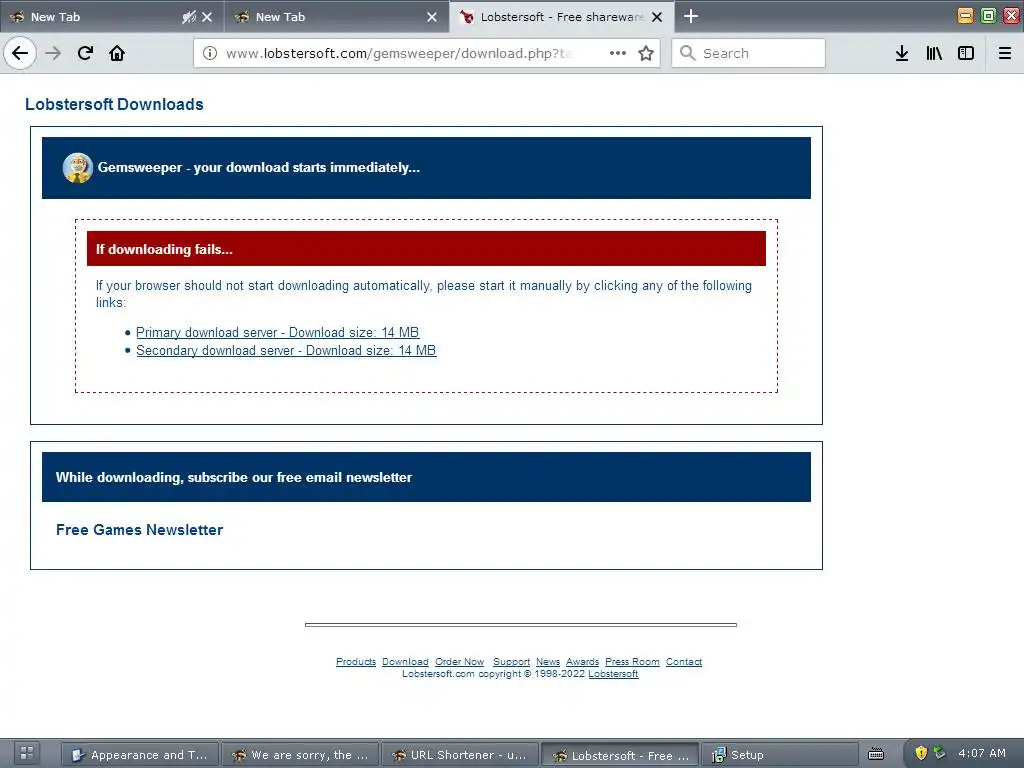
Task: Open the Products footer link
Action: pos(356,662)
